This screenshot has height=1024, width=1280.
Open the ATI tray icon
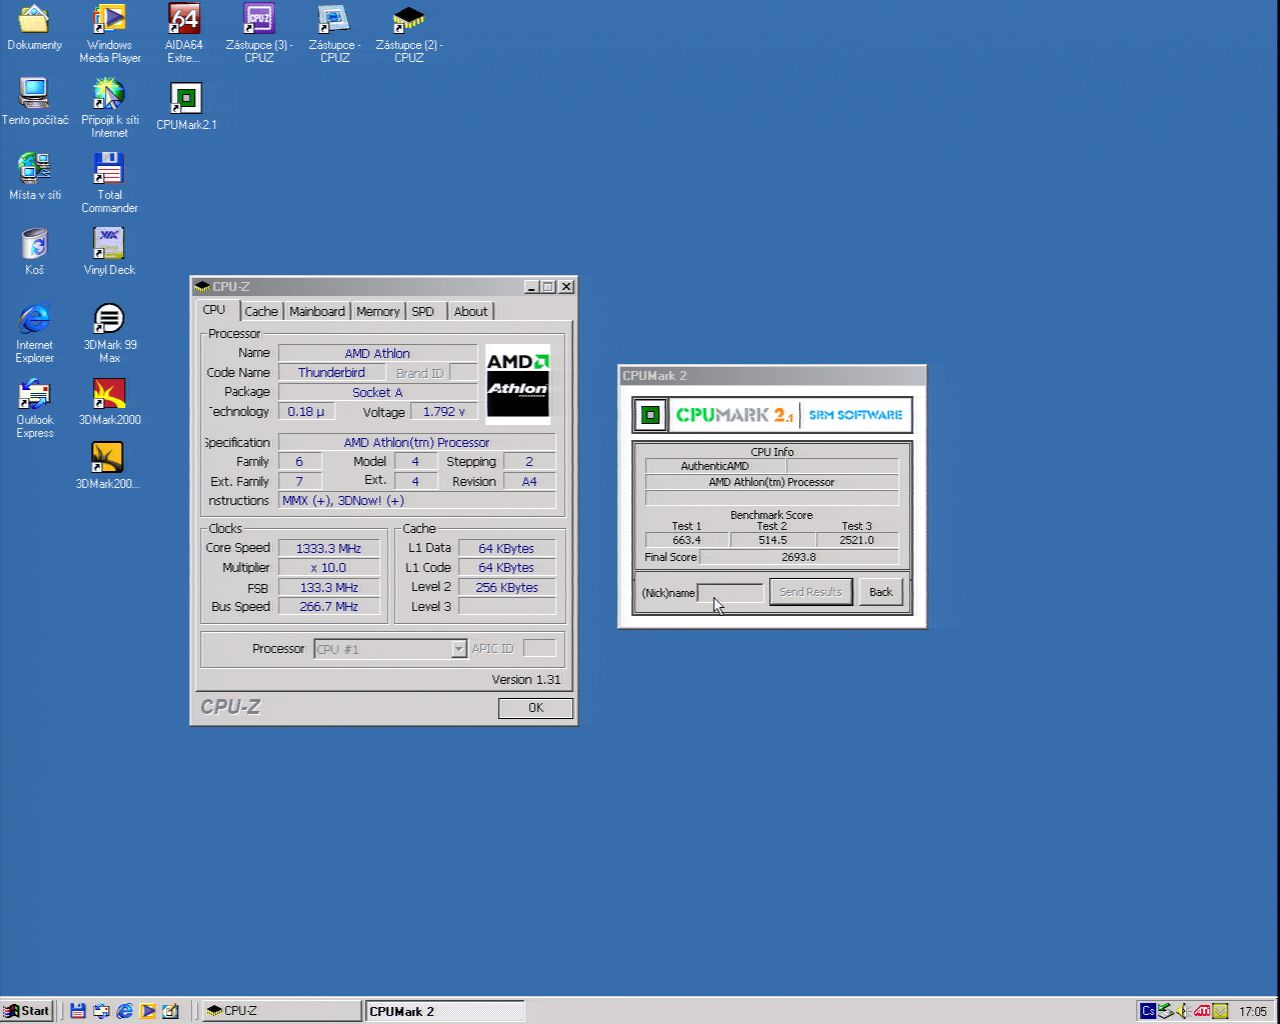[1202, 1011]
